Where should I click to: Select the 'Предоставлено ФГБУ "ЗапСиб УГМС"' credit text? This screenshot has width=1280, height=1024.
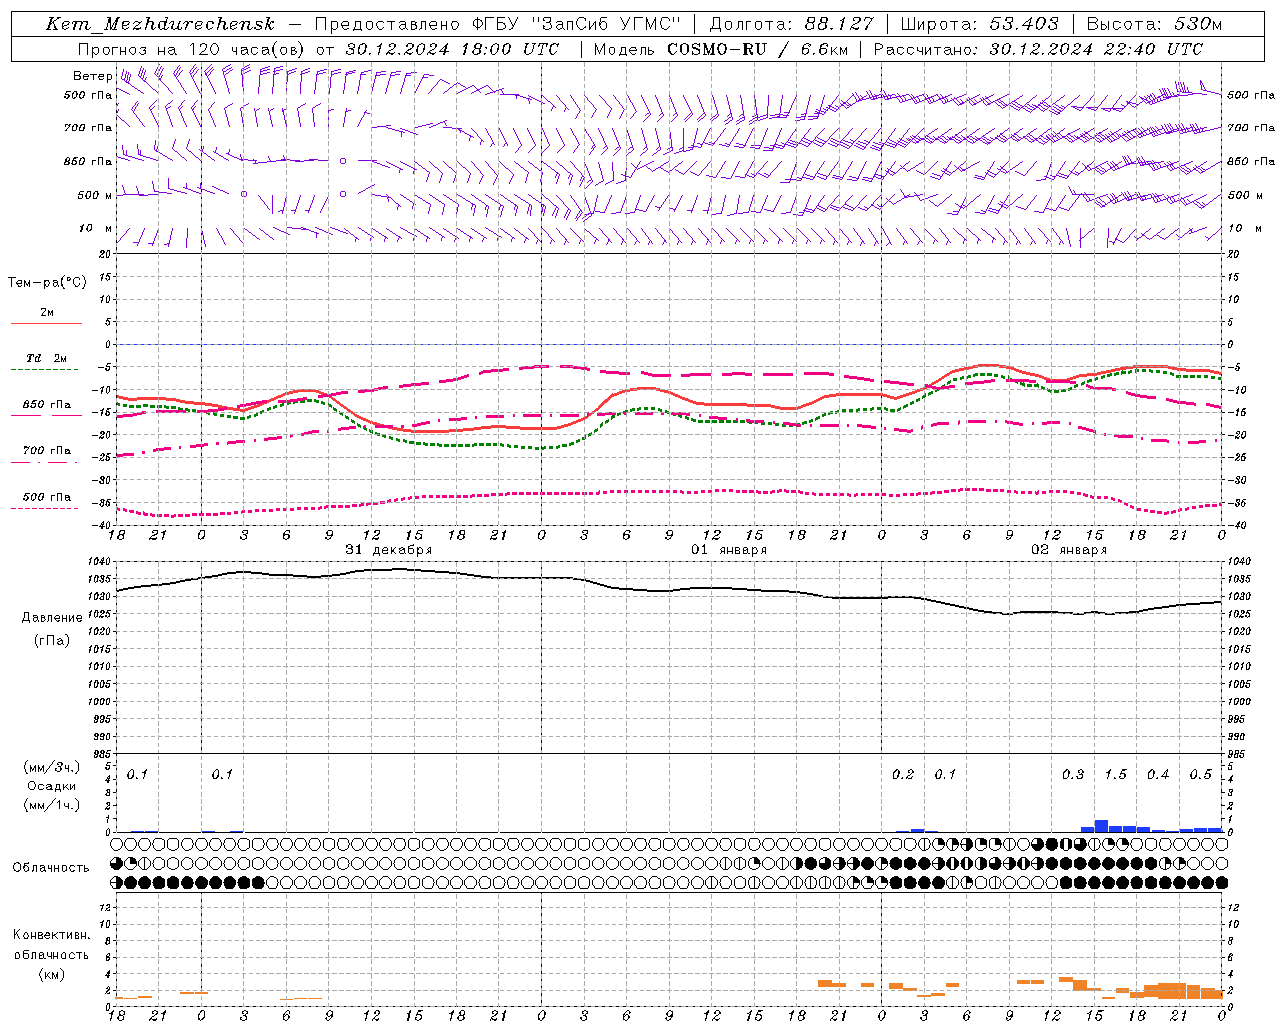(x=498, y=24)
